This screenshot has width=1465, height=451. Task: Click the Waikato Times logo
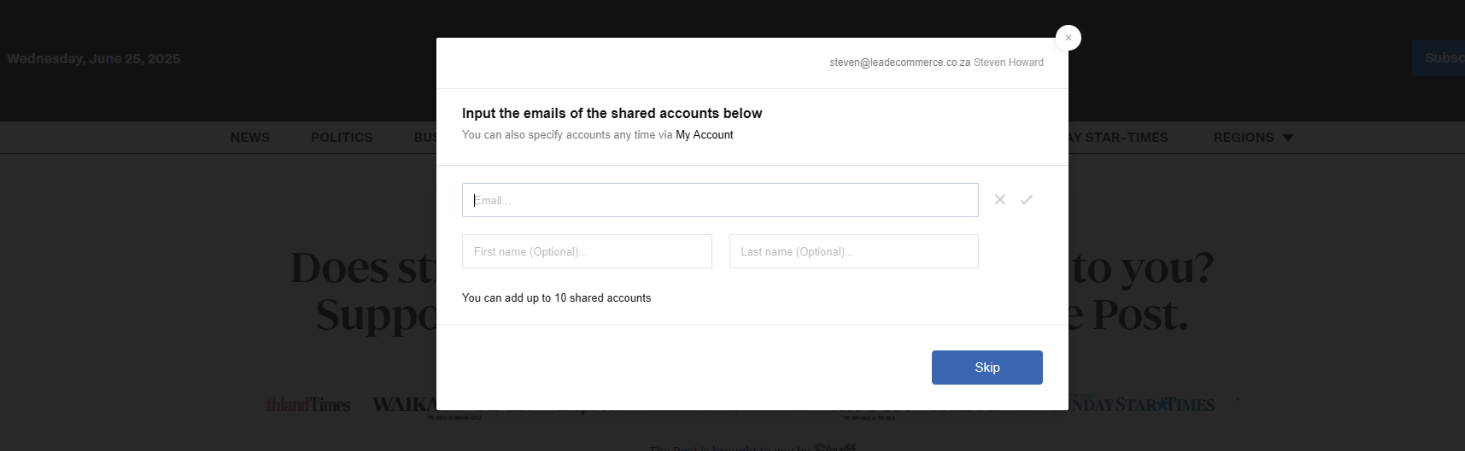coord(404,405)
